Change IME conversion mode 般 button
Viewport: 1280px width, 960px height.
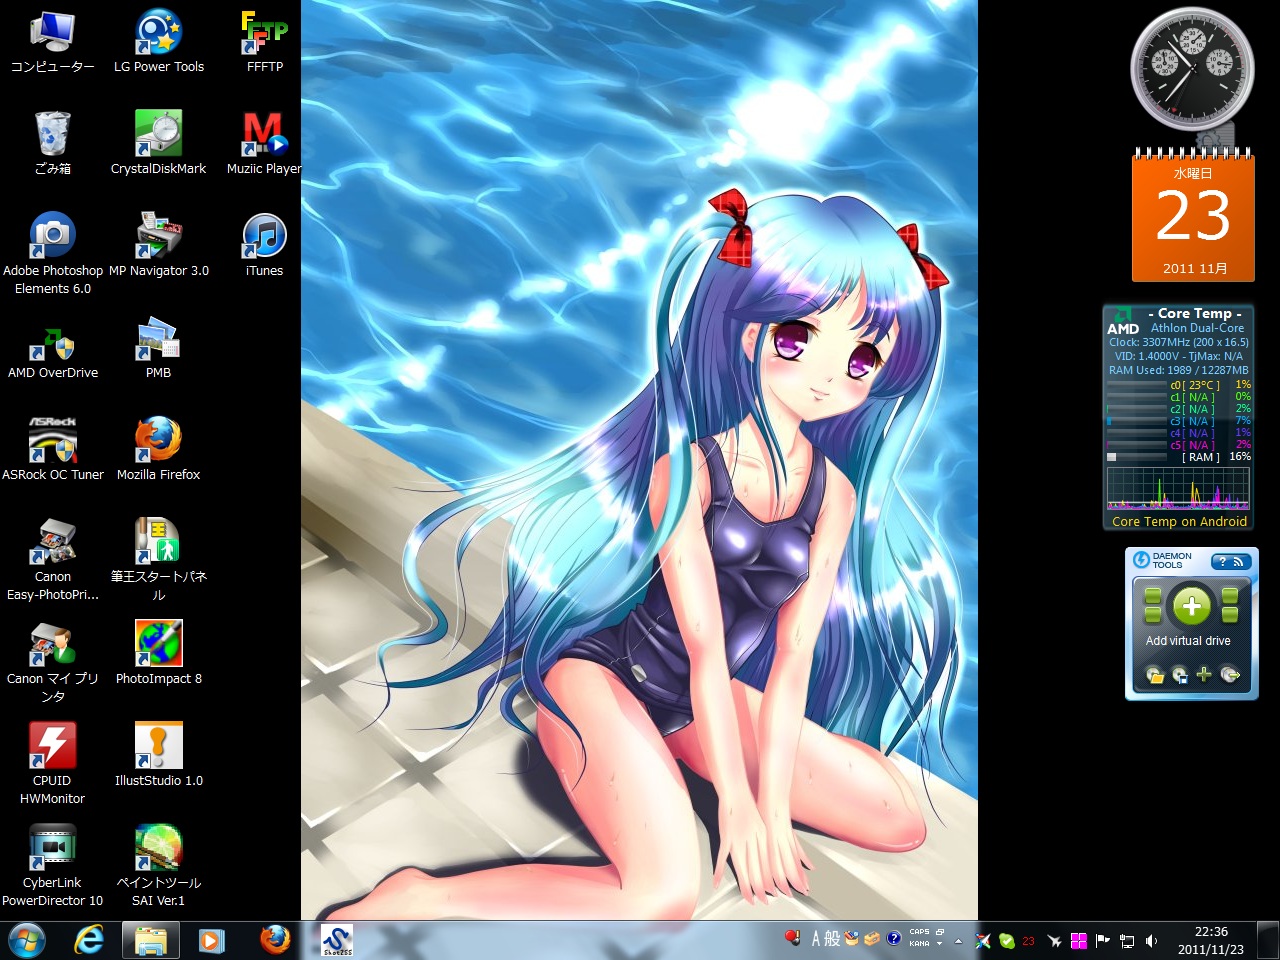(x=832, y=939)
